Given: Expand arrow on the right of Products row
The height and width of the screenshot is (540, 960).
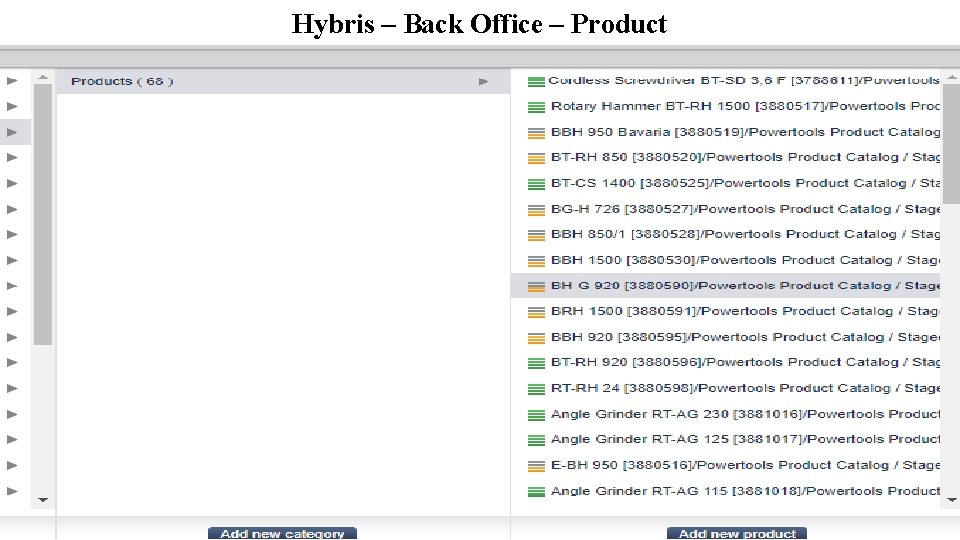Looking at the screenshot, I should [484, 81].
